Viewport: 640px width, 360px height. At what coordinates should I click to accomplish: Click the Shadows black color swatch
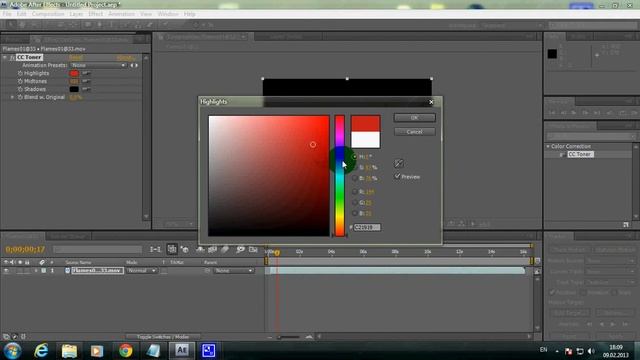[x=74, y=89]
